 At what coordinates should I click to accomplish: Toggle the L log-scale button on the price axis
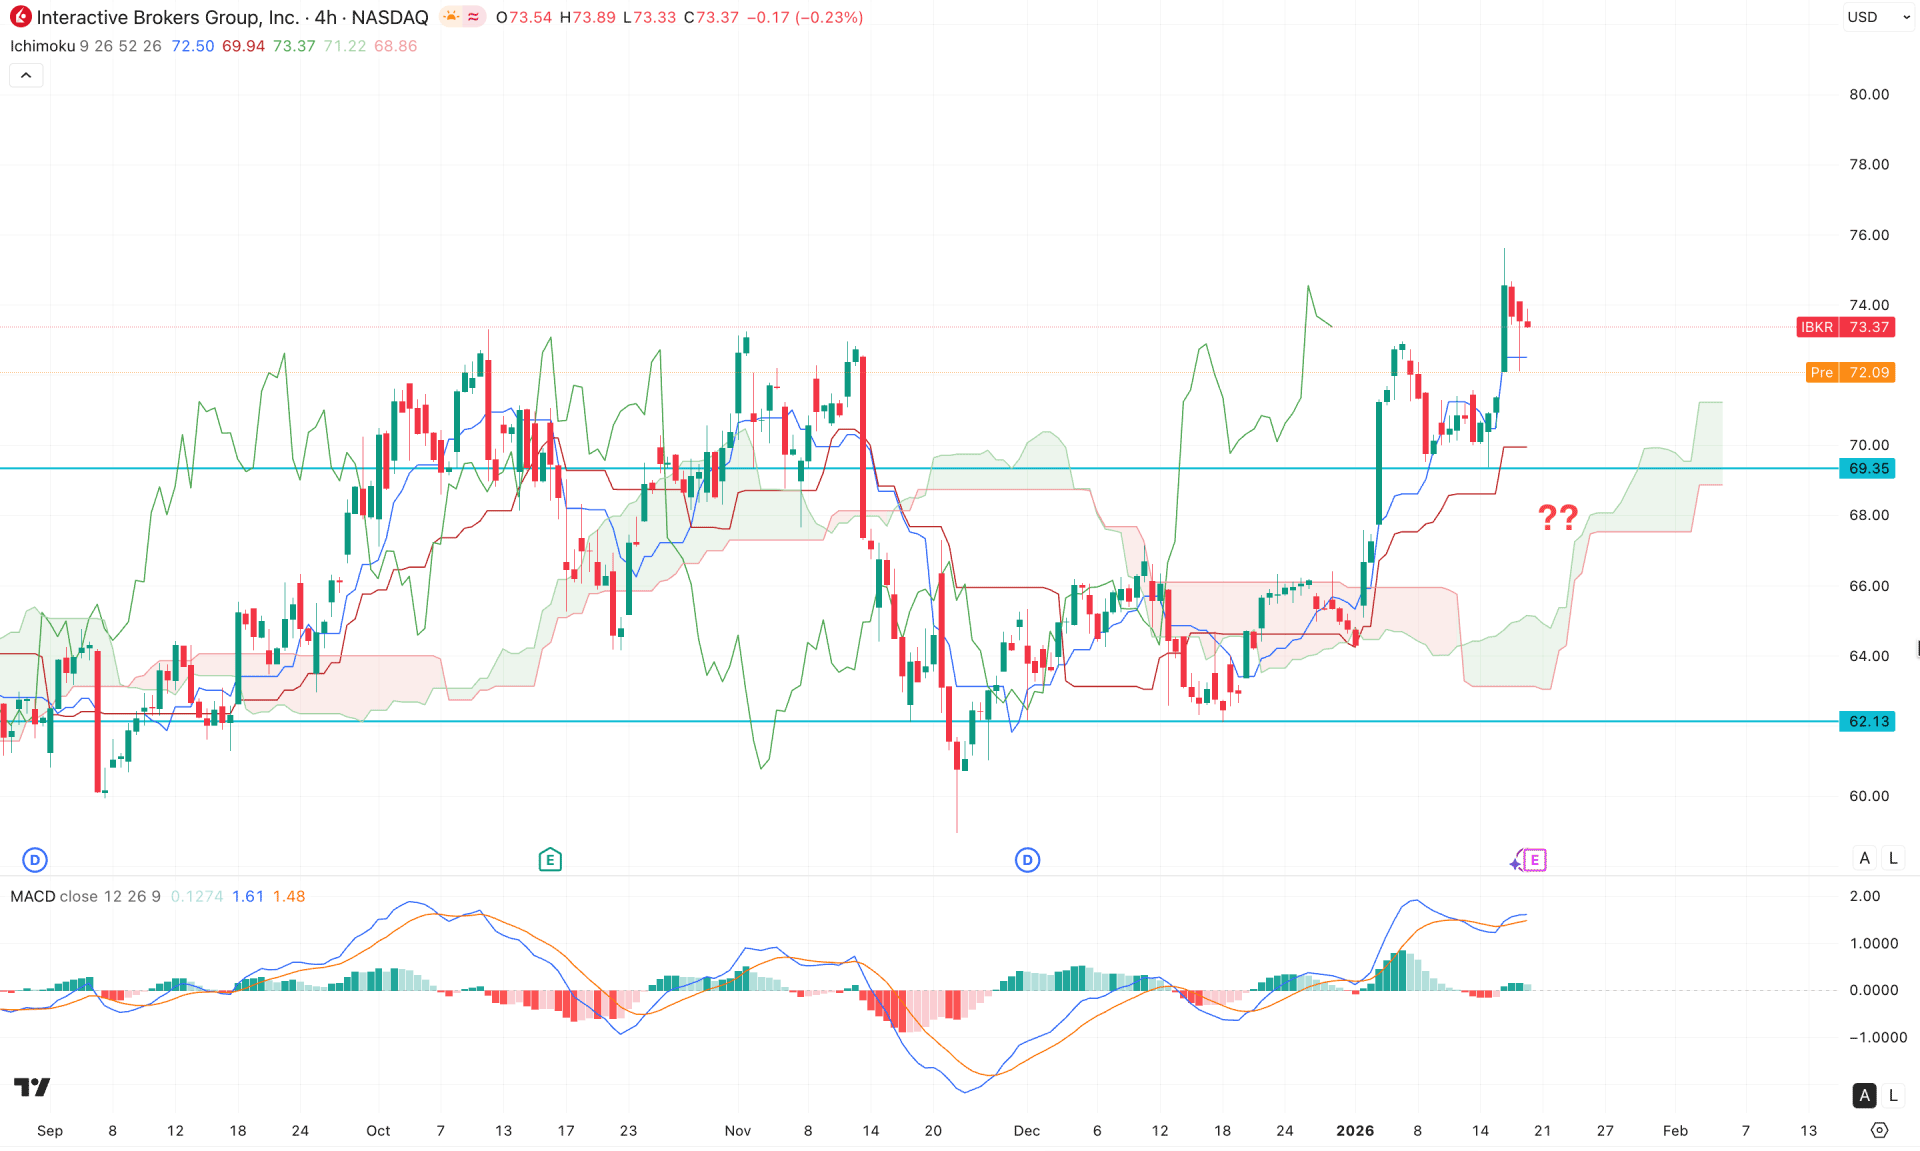[1892, 858]
